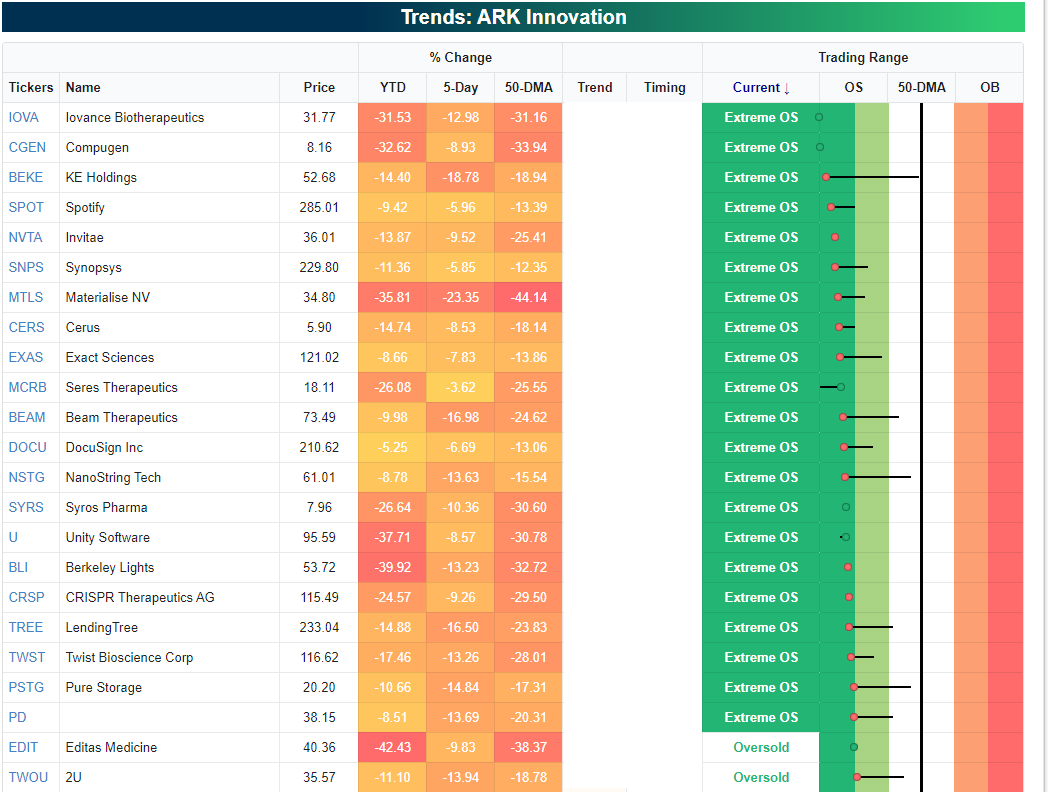Sort the table by the Current column
This screenshot has width=1048, height=792.
pos(761,88)
